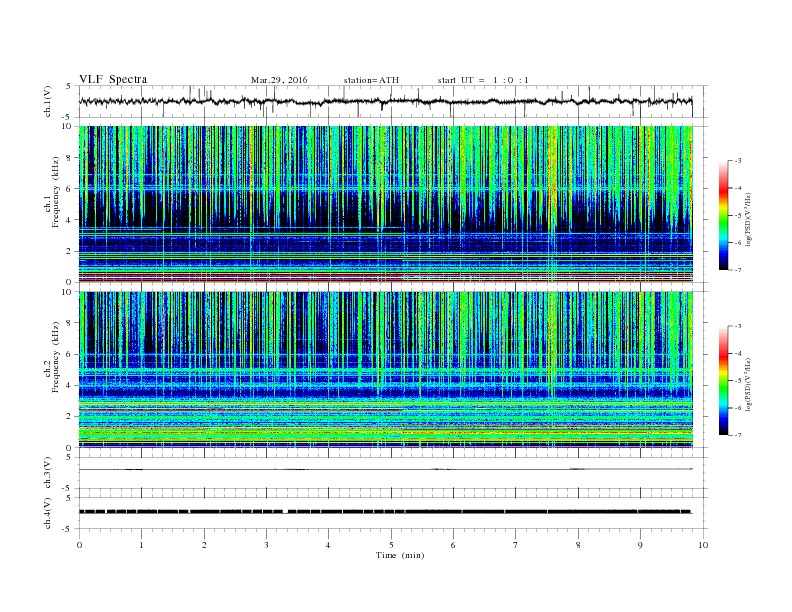Click the ch.3 voltage trace panel

(x=393, y=473)
